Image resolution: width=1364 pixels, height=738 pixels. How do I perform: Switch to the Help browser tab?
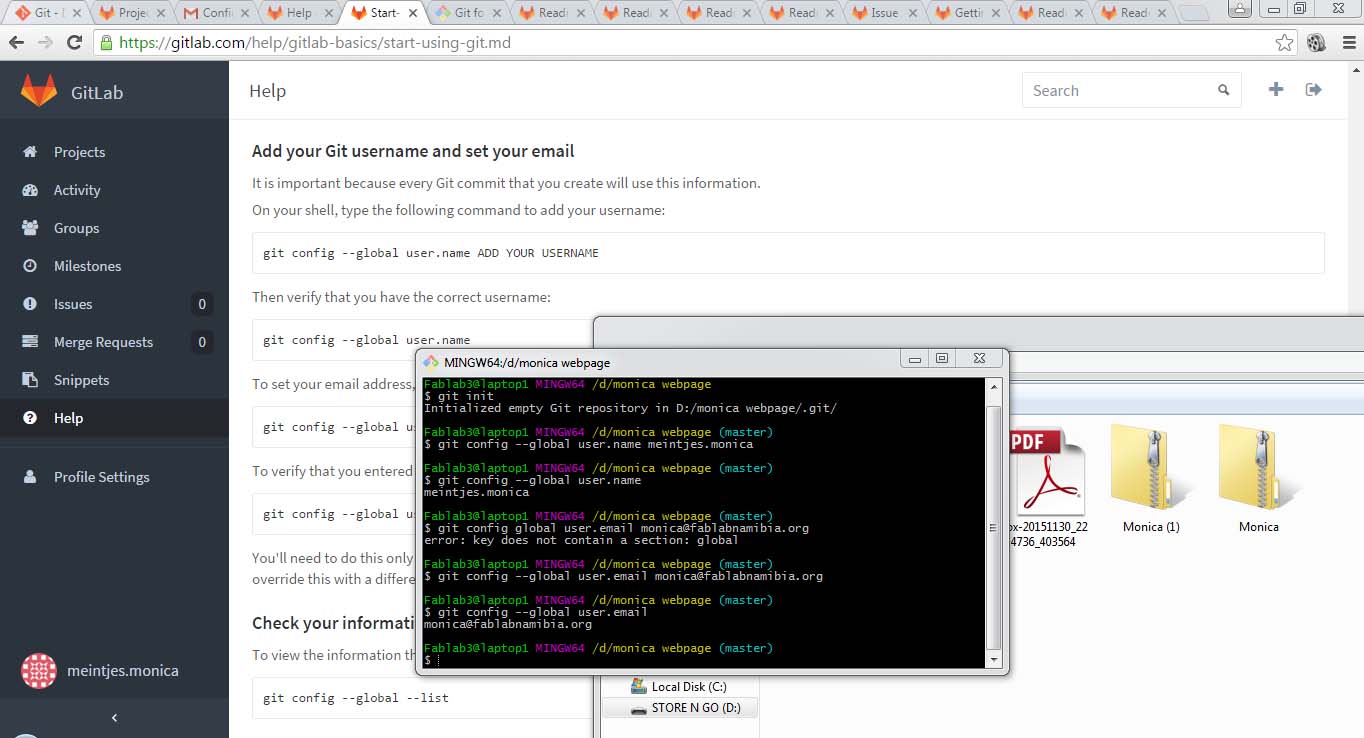point(298,13)
